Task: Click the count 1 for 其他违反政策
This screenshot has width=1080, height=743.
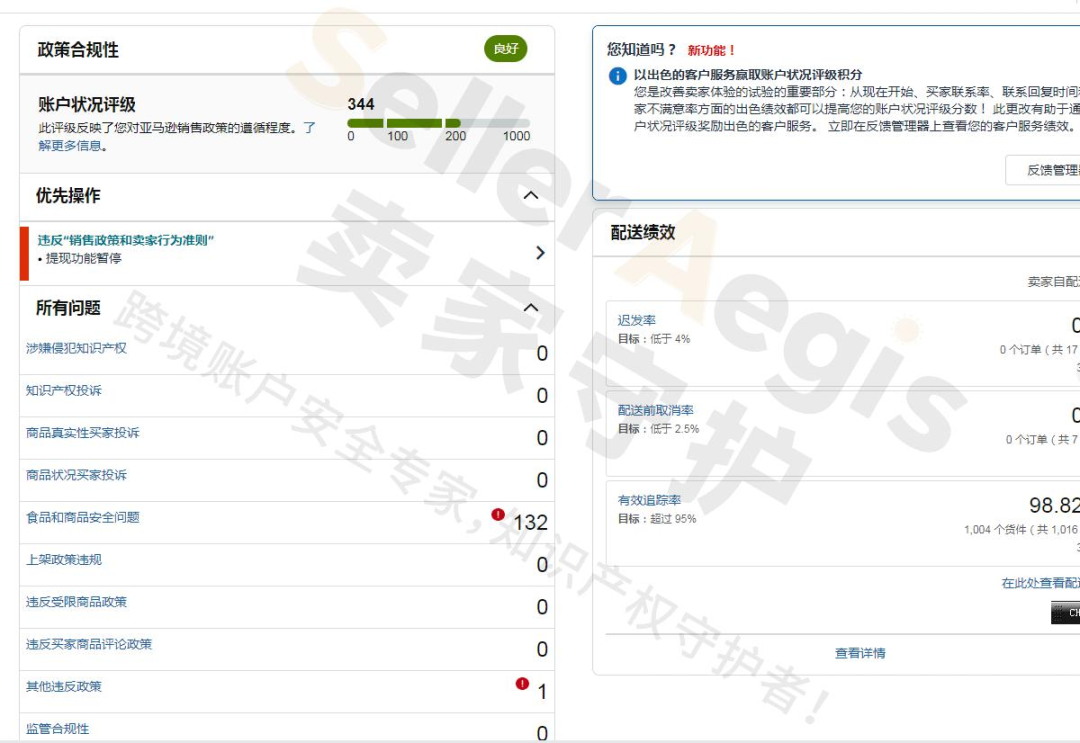Action: [x=542, y=692]
